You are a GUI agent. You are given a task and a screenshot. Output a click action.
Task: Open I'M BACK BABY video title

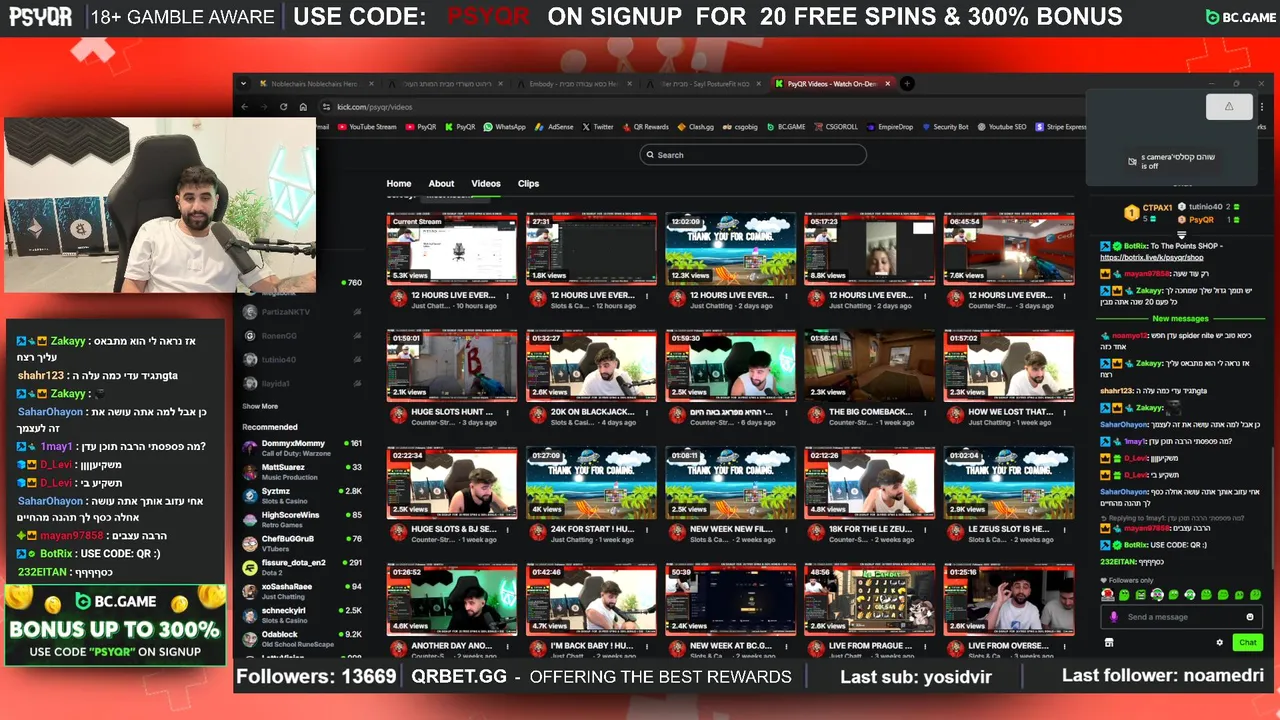tap(592, 646)
